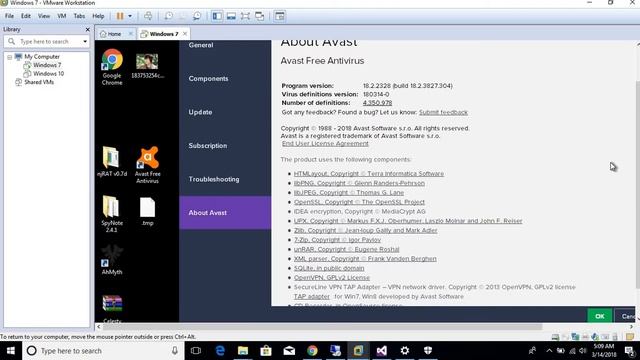This screenshot has width=640, height=360.
Task: Open the Update settings section
Action: (x=225, y=112)
